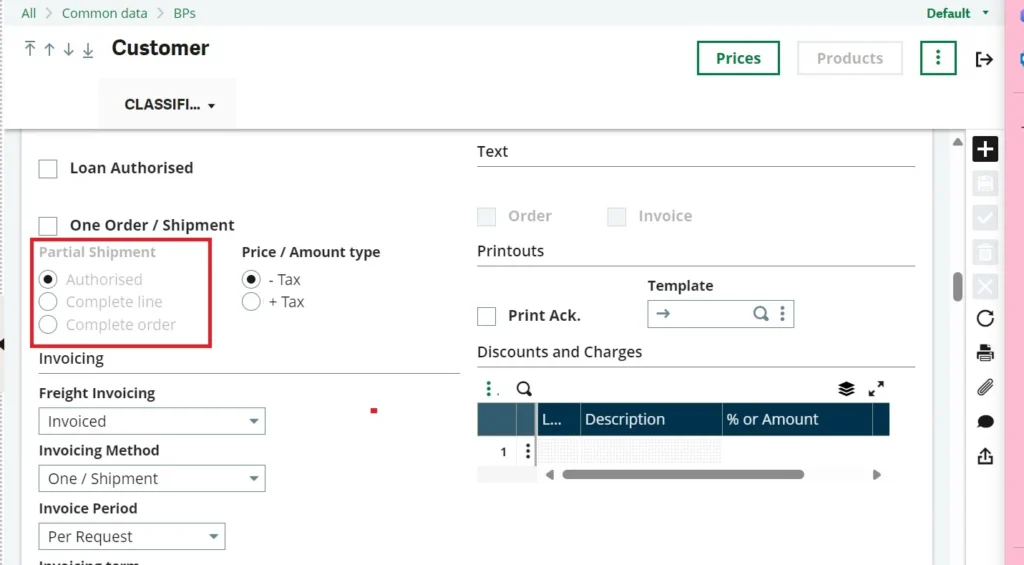Viewport: 1024px width, 565px height.
Task: Click row 1 description cell
Action: pos(651,451)
